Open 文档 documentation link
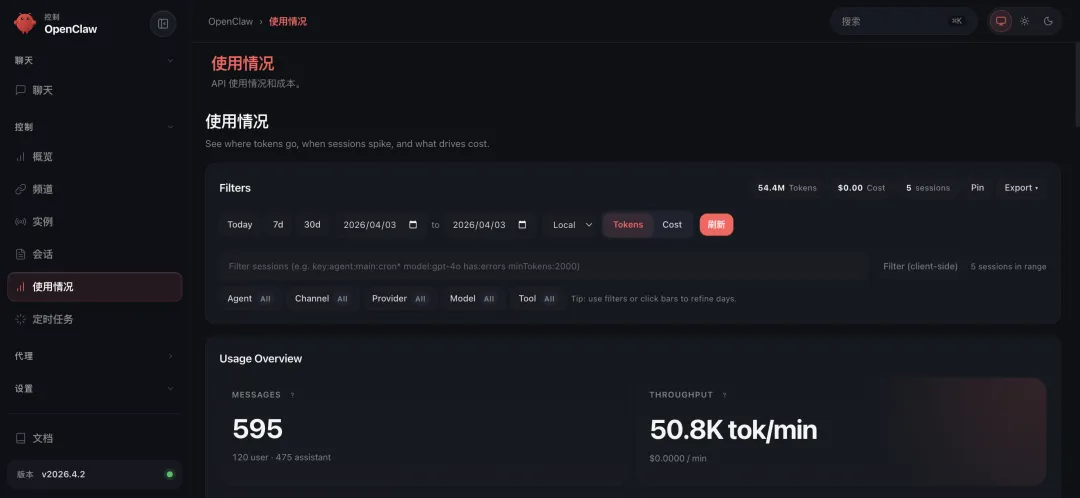The image size is (1080, 498). 42,438
